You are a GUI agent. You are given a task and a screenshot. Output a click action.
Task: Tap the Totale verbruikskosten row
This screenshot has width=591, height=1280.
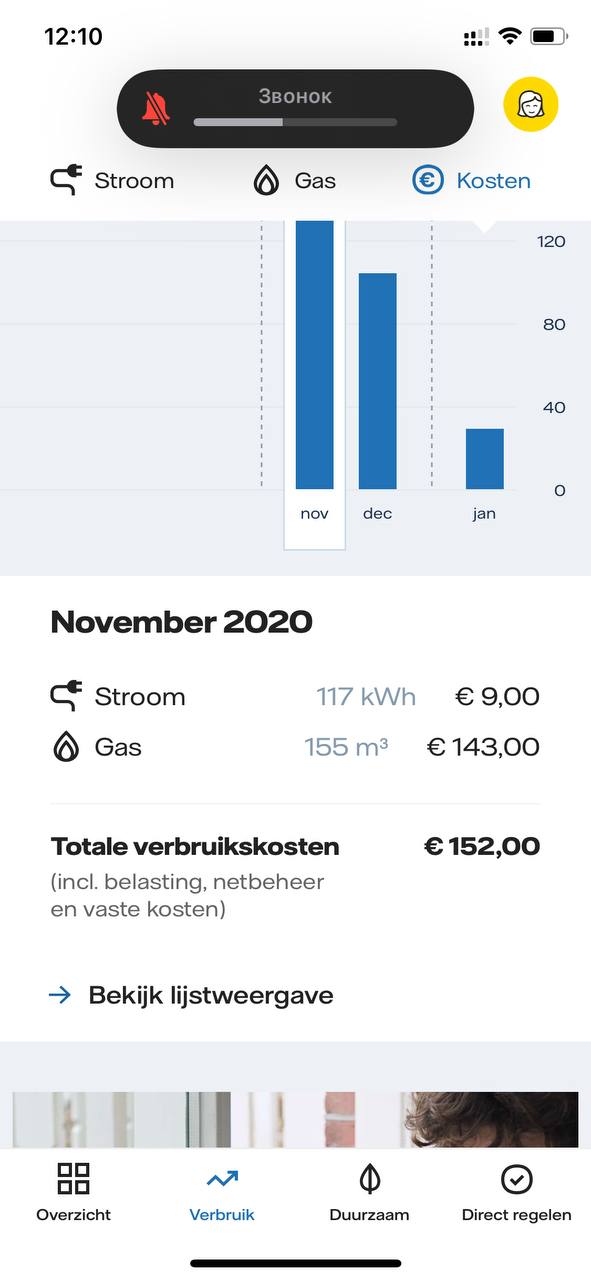tap(295, 847)
